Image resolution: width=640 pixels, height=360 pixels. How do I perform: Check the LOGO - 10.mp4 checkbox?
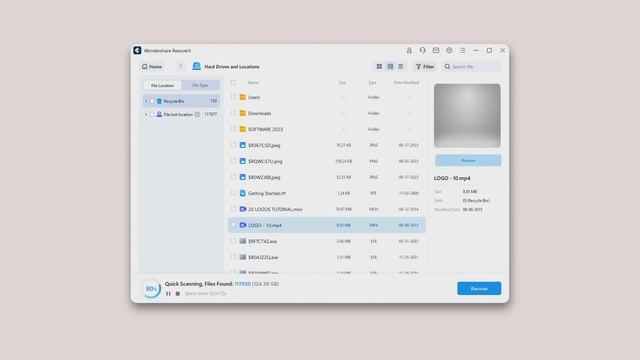[233, 224]
